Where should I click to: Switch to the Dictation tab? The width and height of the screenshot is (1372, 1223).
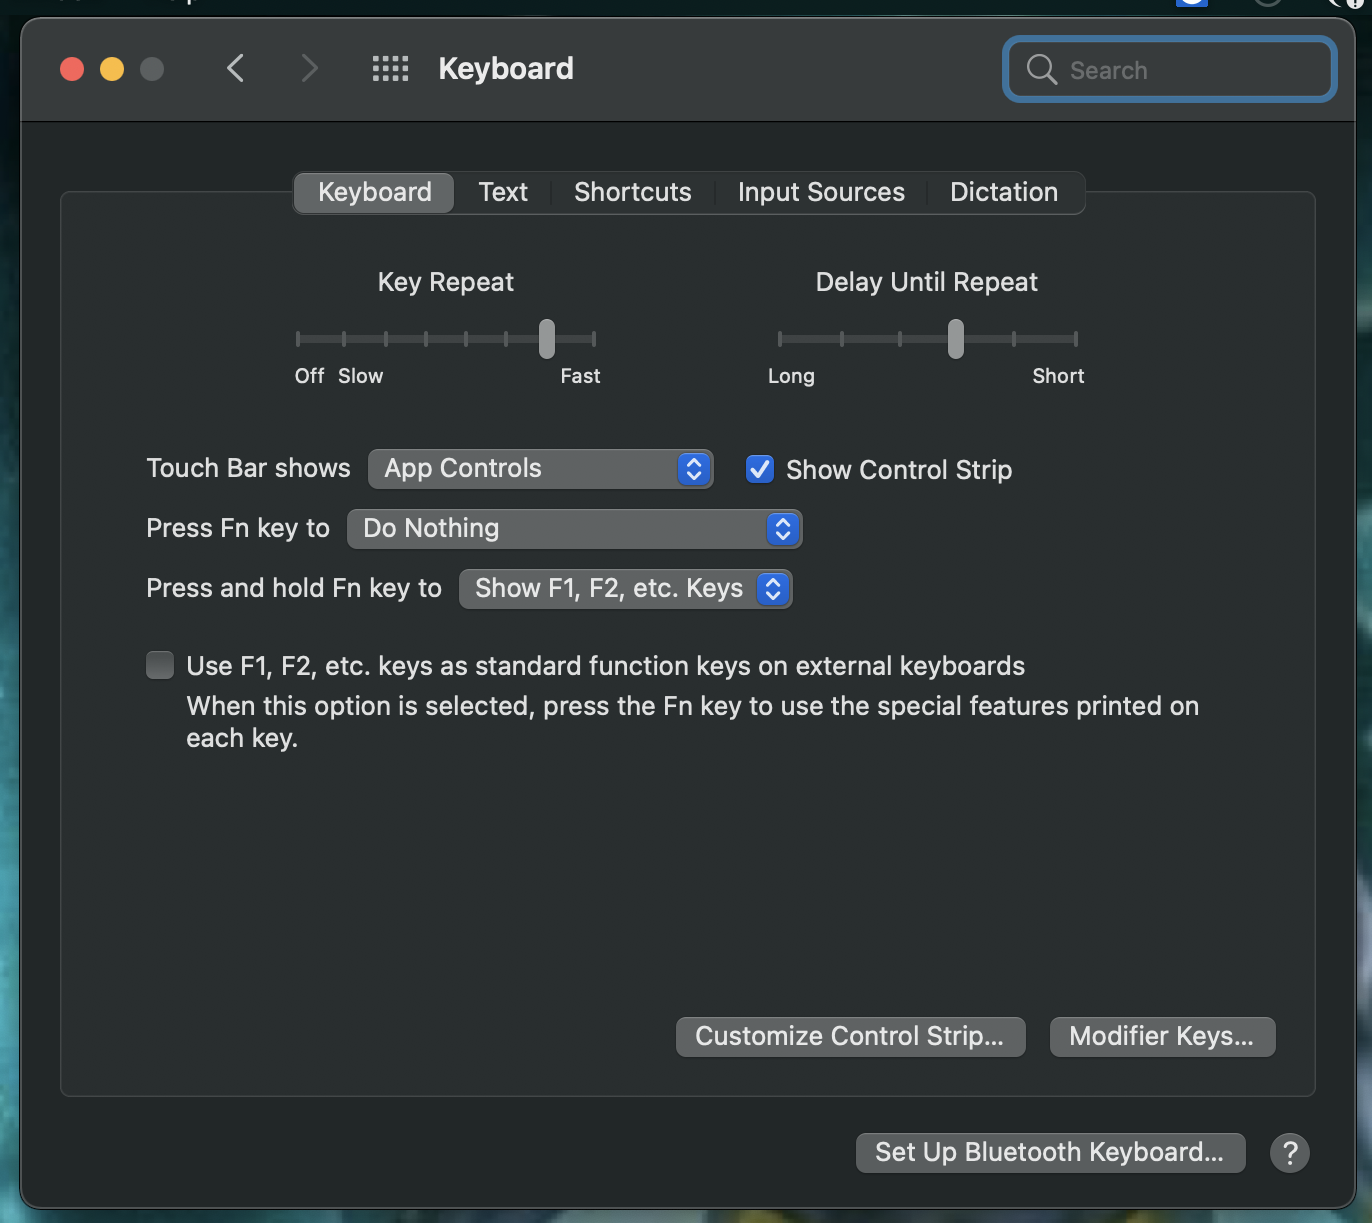(x=1004, y=192)
